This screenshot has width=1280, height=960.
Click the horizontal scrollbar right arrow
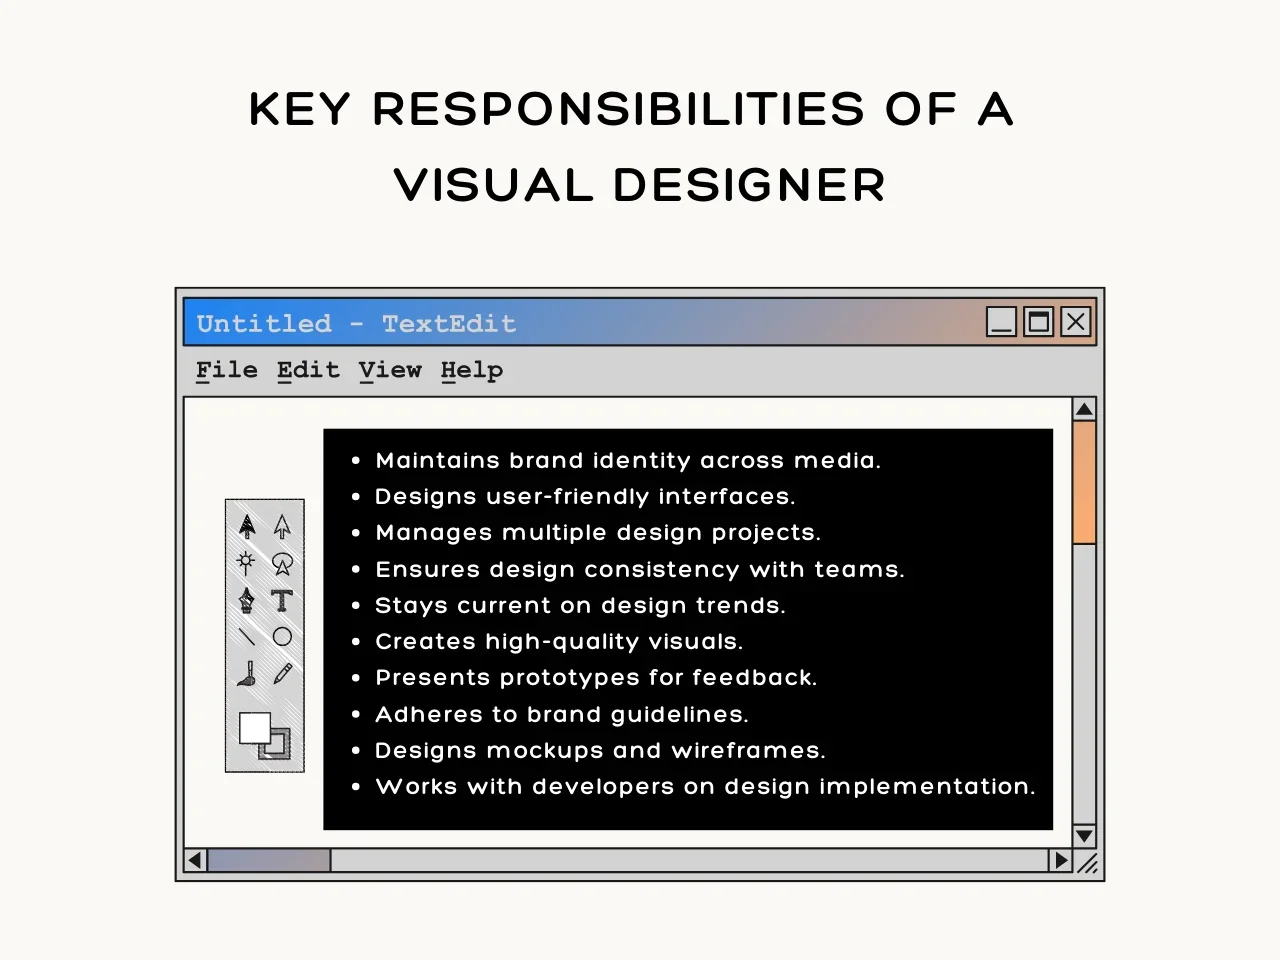pyautogui.click(x=1060, y=860)
